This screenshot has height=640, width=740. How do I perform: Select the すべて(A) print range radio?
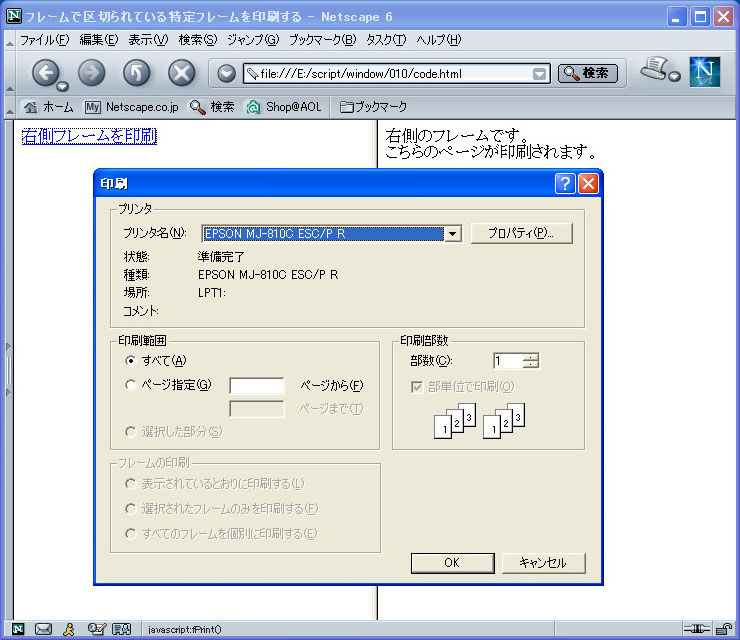131,361
